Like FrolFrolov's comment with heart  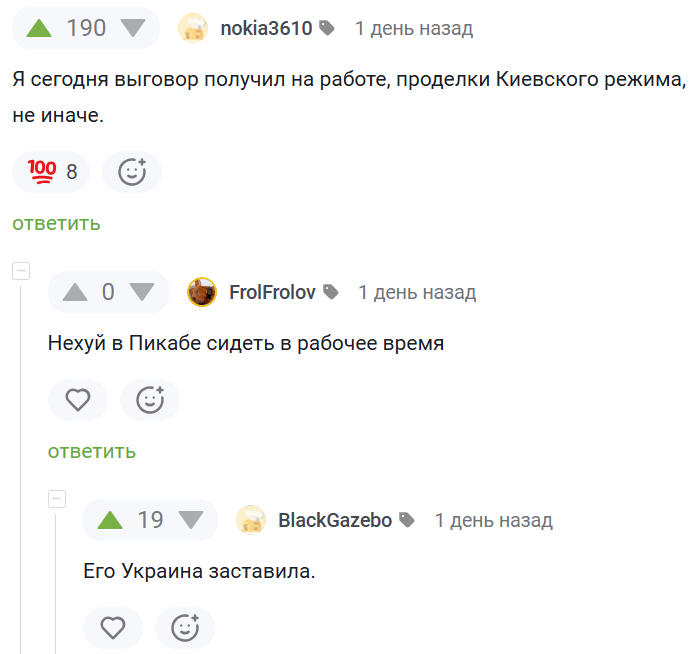[78, 400]
